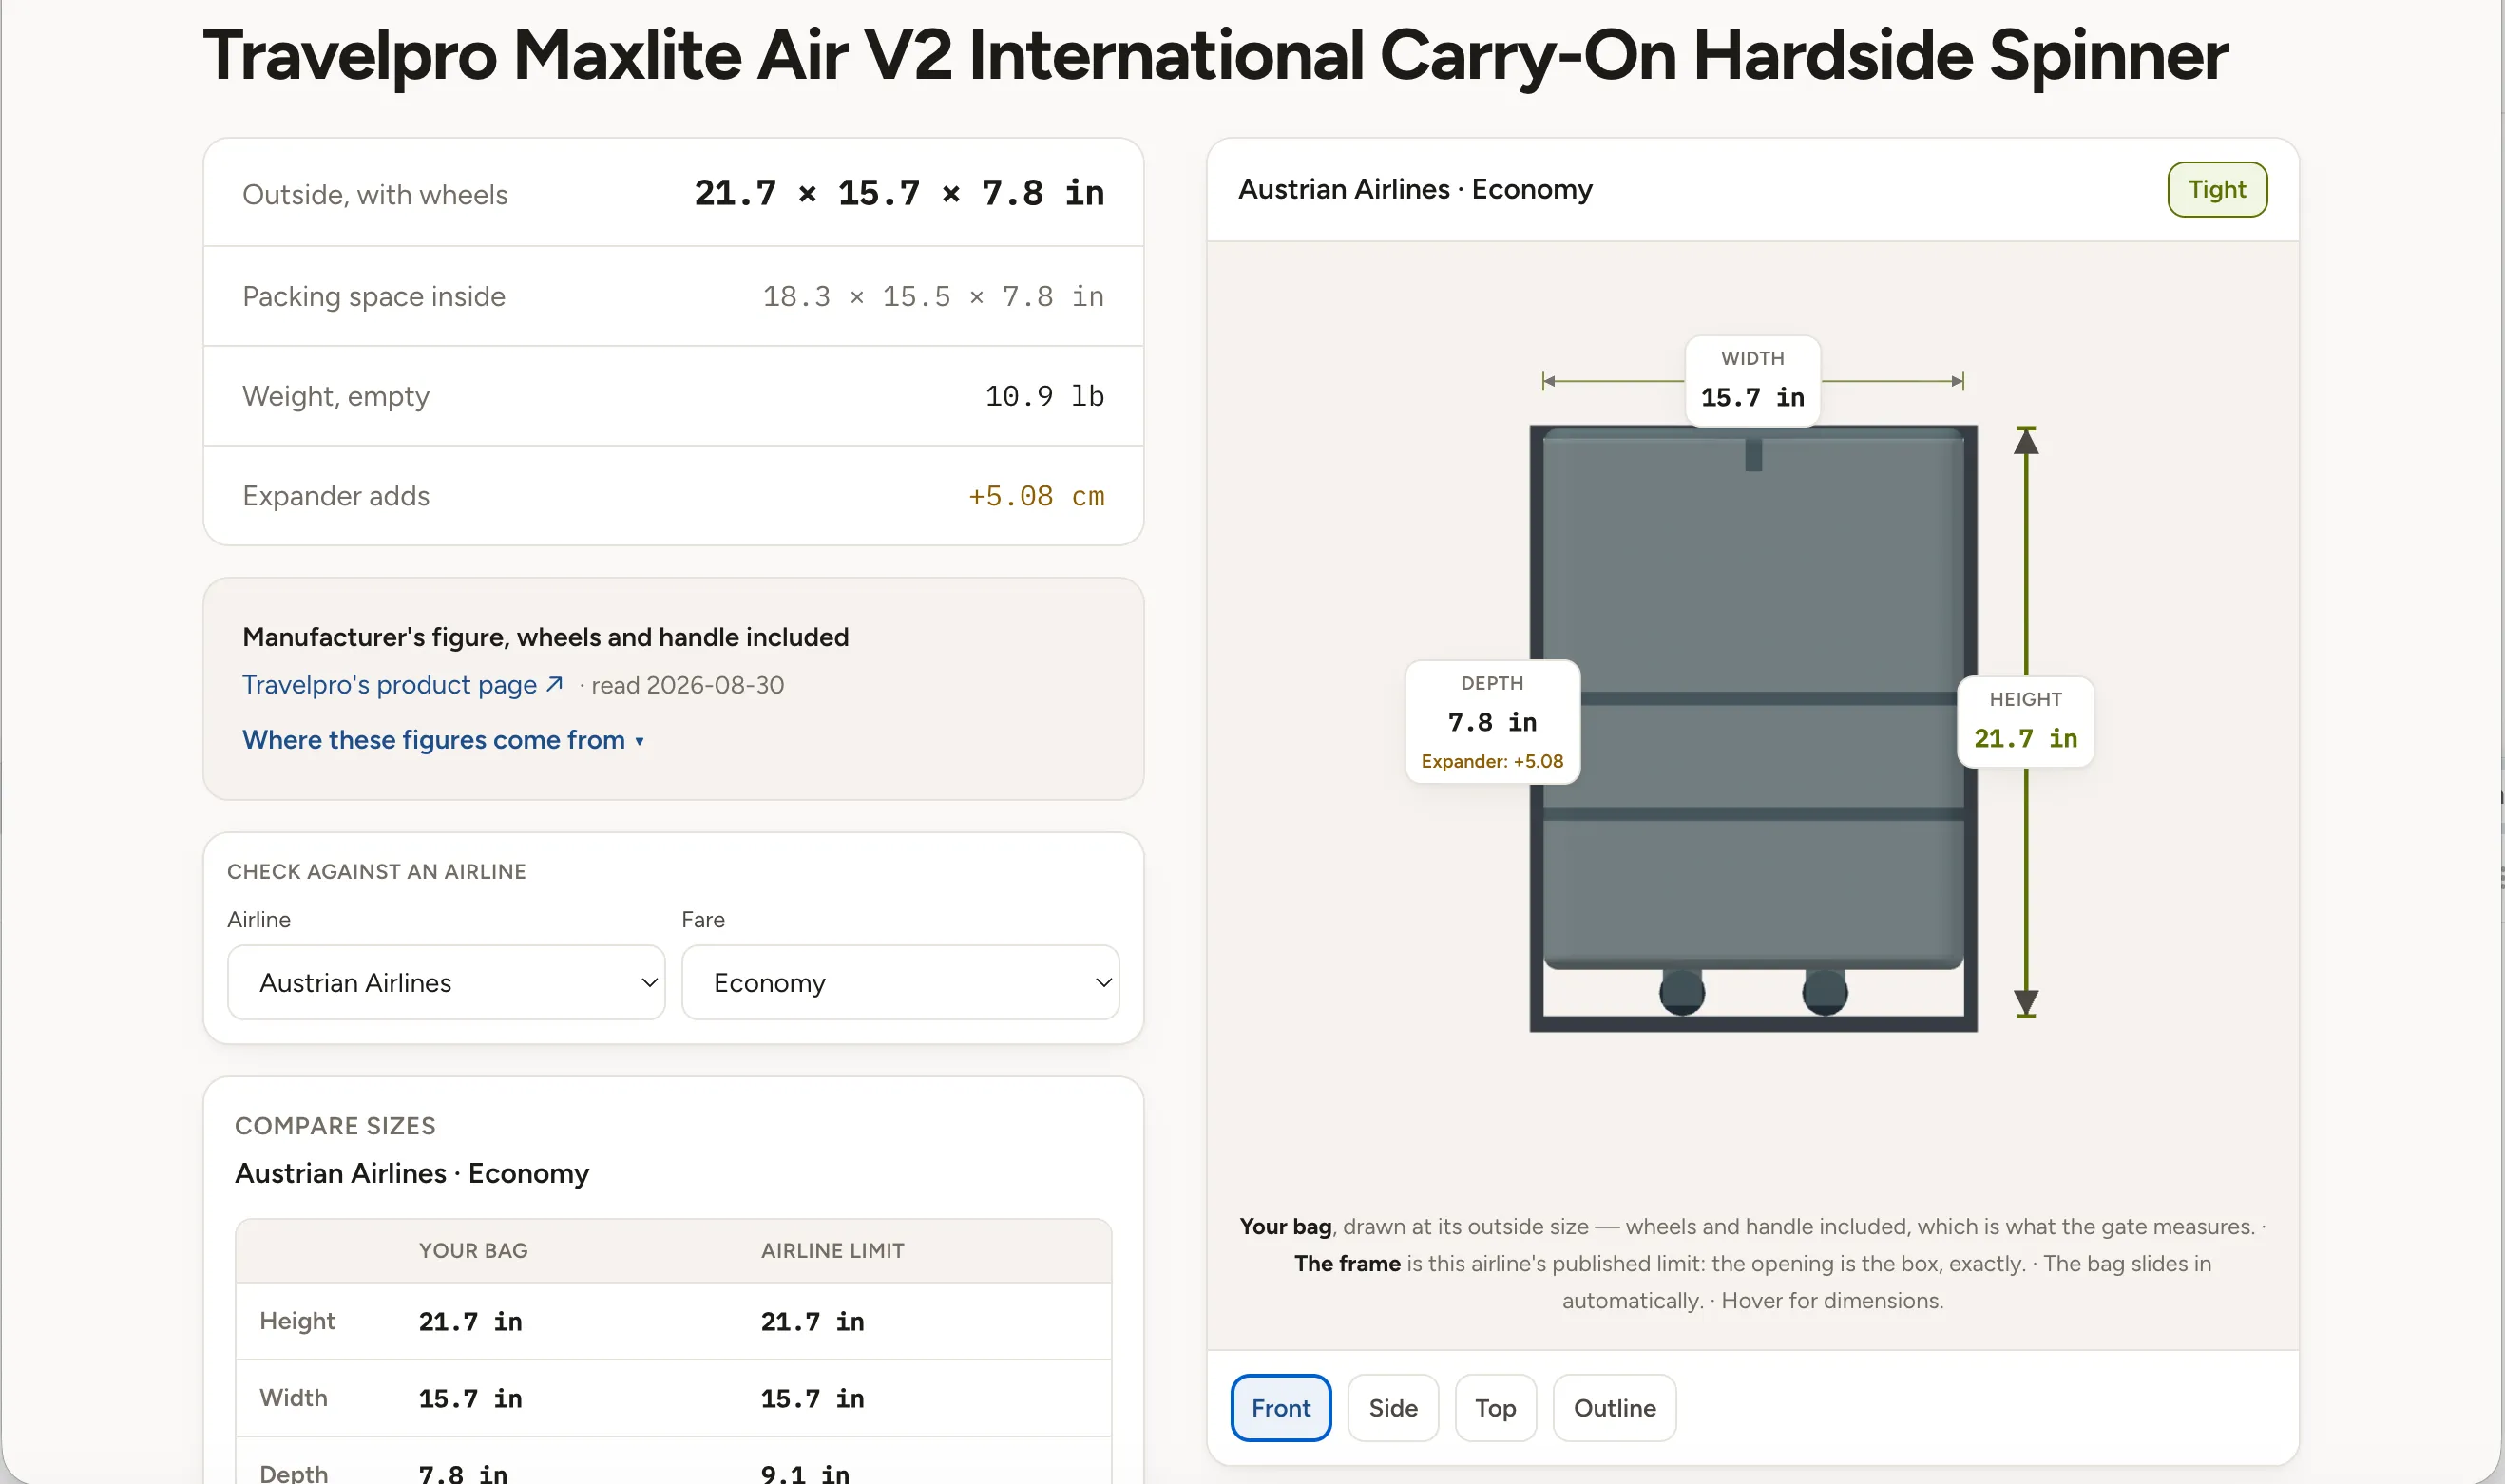Click the 'Expander: +5.08' note in depth label

coord(1492,761)
